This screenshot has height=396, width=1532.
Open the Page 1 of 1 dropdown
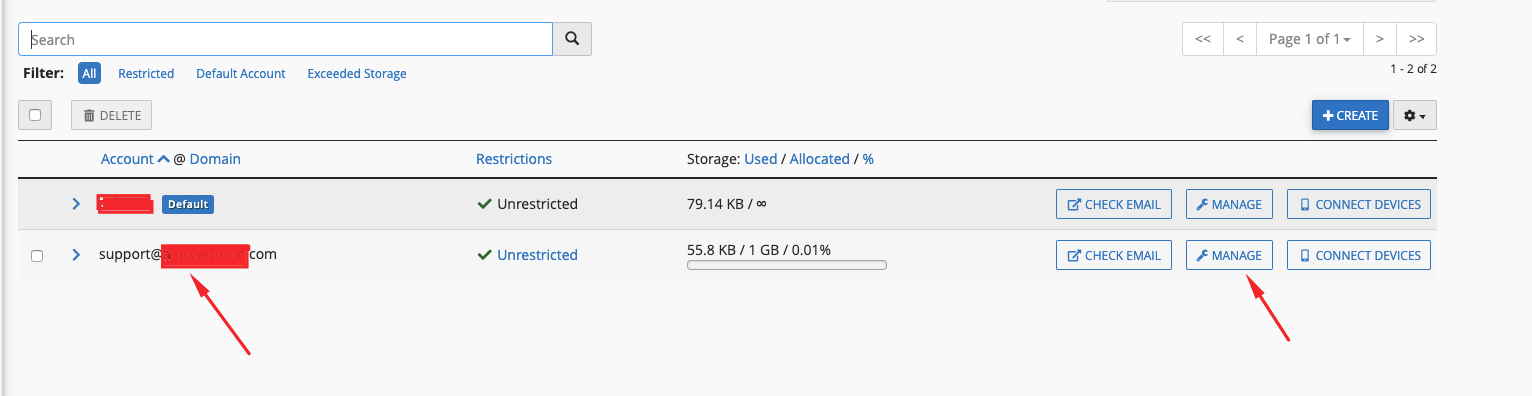pos(1309,39)
